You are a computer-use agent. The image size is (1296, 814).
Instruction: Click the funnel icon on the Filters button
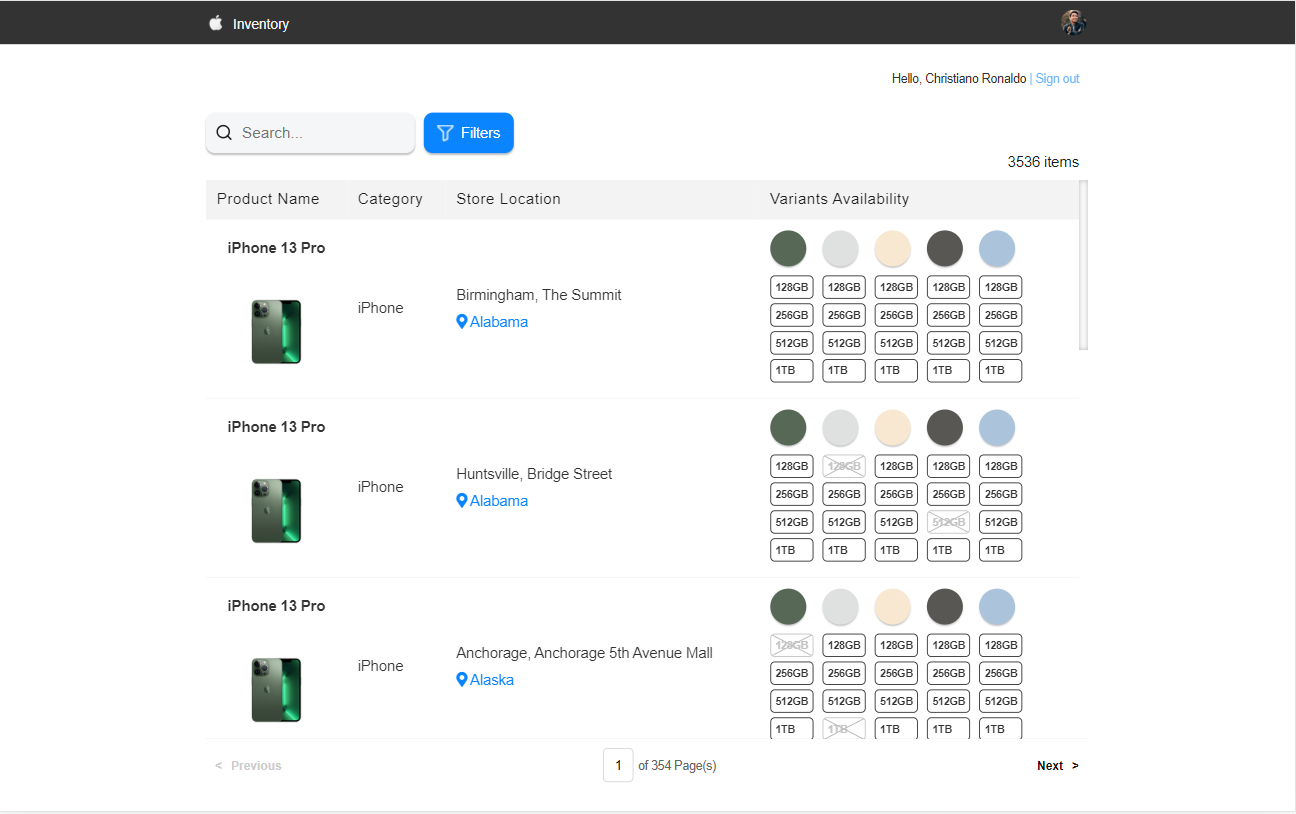coord(446,133)
